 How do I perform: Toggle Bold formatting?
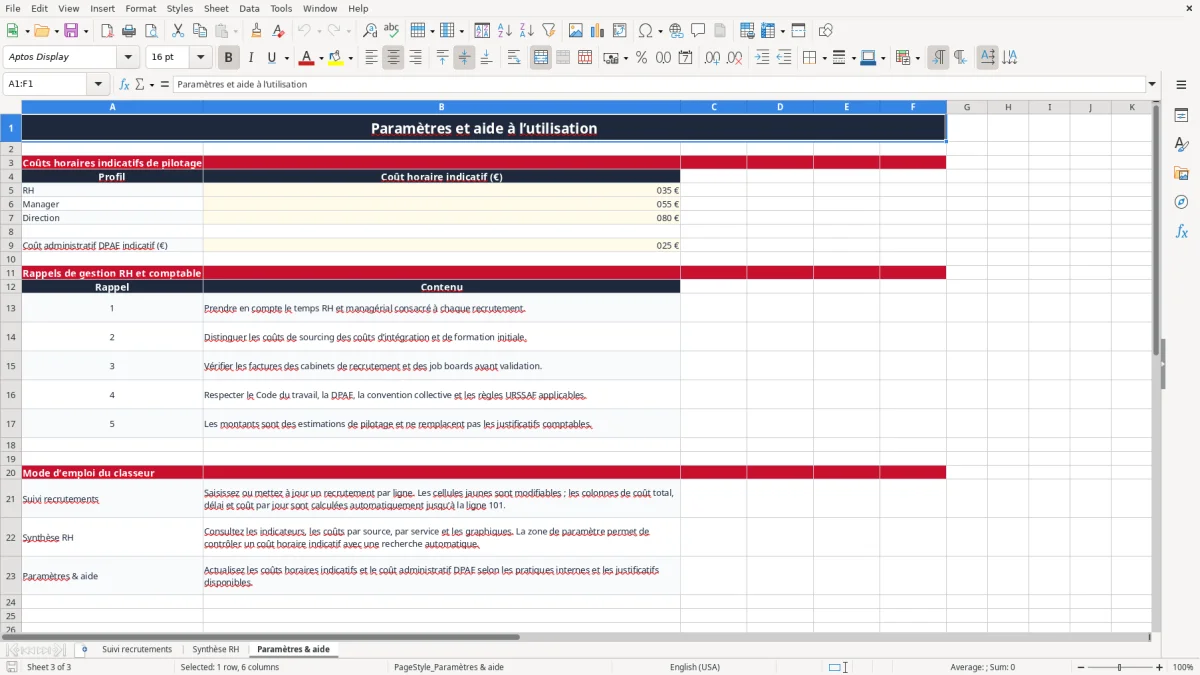[229, 58]
